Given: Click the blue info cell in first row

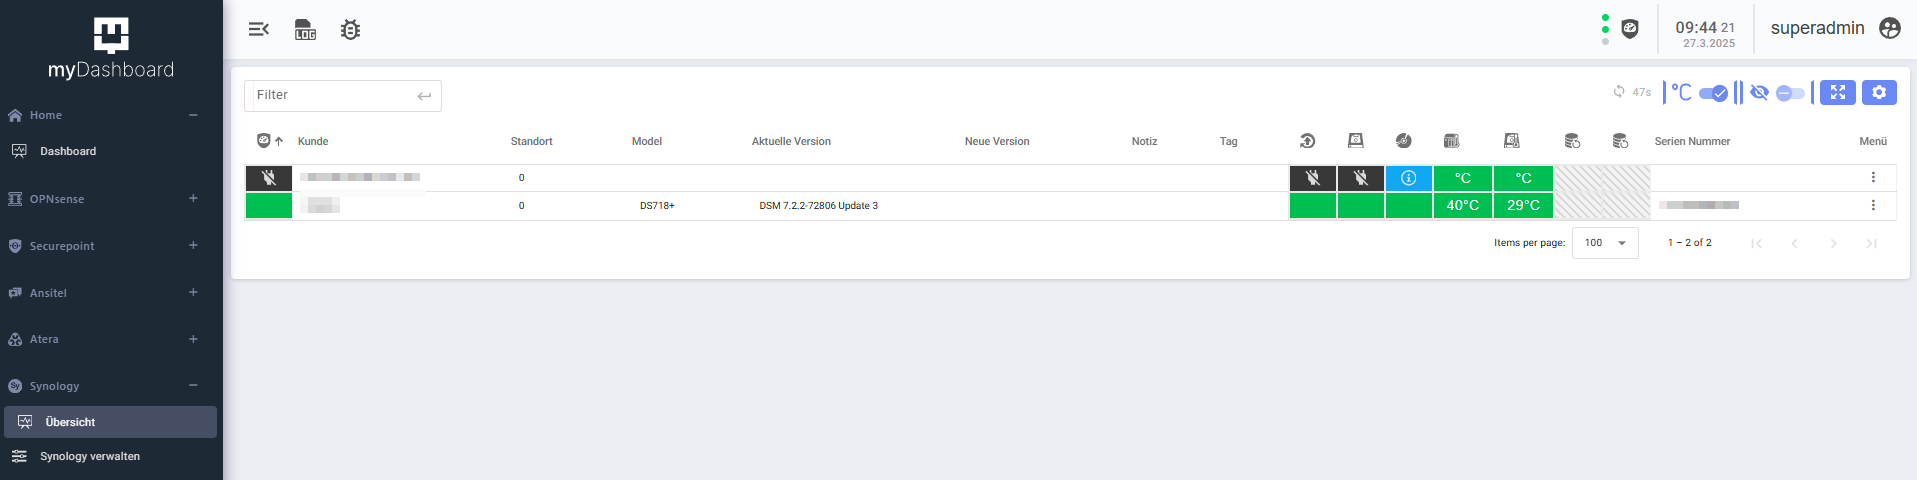Looking at the screenshot, I should click(x=1408, y=178).
